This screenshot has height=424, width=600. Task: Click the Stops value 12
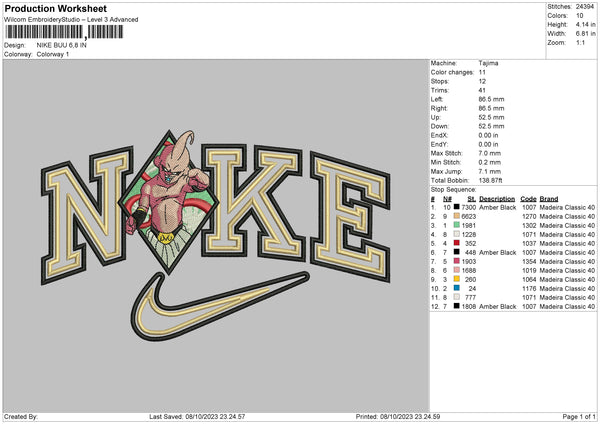[x=482, y=81]
